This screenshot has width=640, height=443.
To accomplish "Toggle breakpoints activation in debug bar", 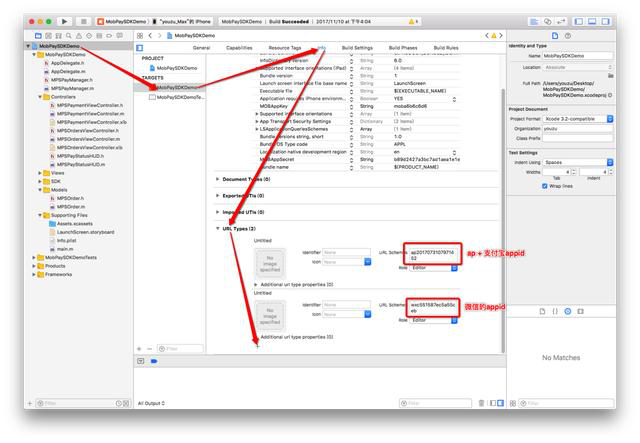I will (x=154, y=361).
